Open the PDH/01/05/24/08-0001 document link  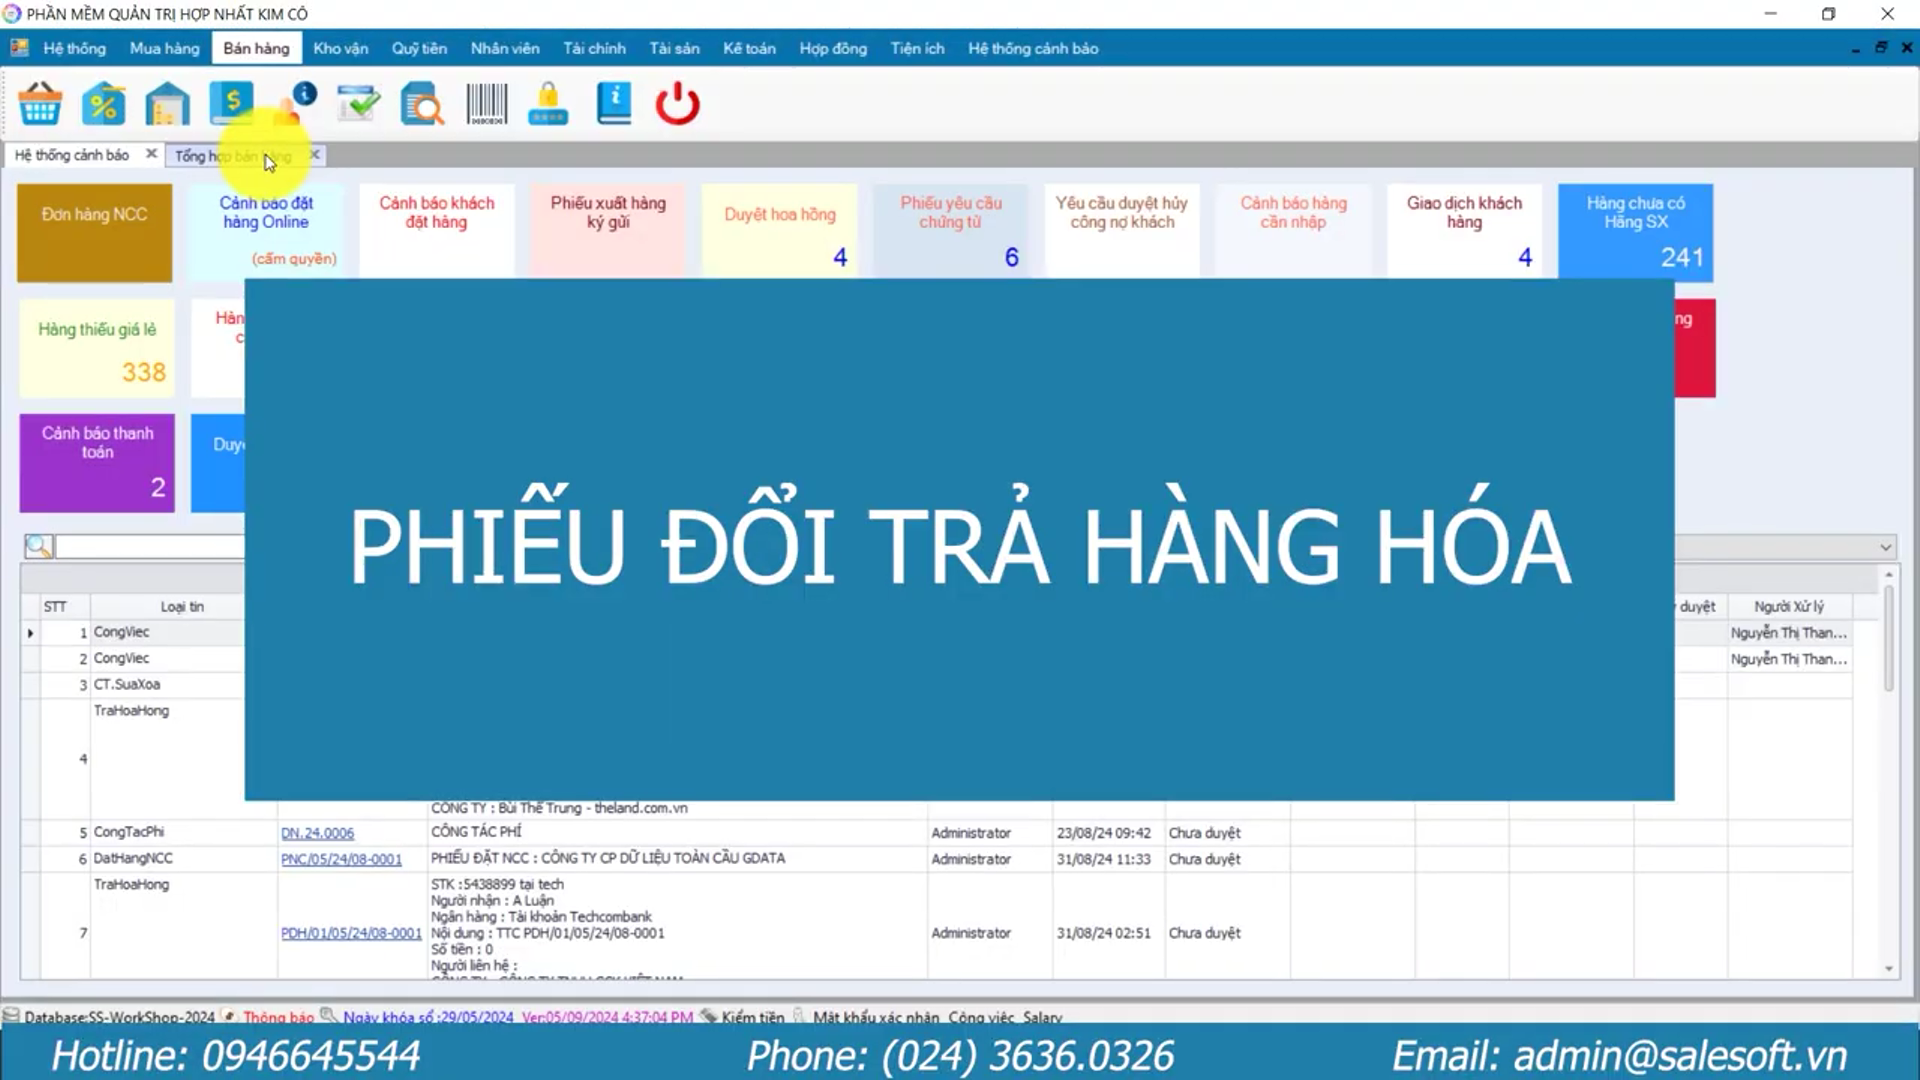click(x=351, y=933)
